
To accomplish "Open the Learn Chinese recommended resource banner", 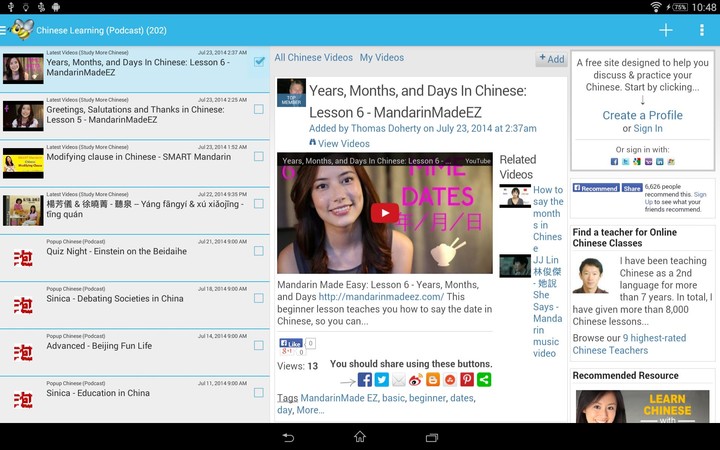I will coord(642,406).
